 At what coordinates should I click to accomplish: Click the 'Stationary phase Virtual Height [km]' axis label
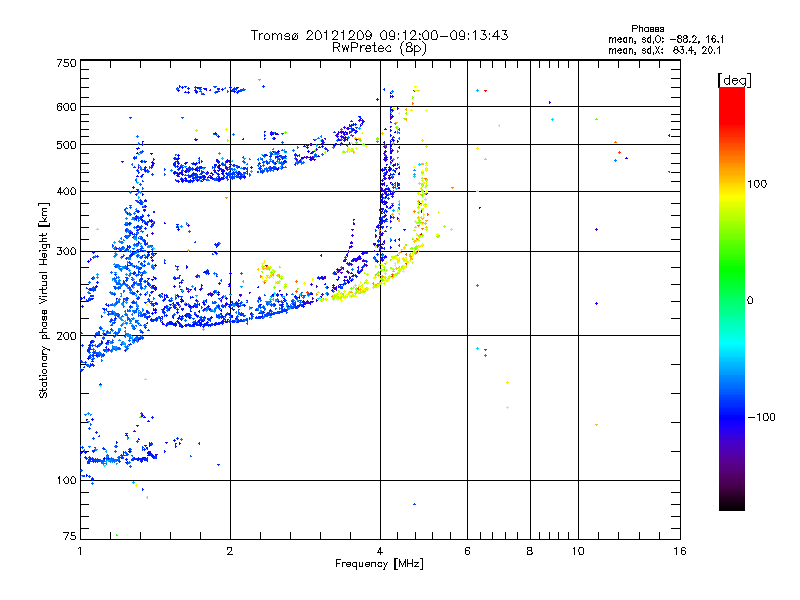pyautogui.click(x=44, y=300)
